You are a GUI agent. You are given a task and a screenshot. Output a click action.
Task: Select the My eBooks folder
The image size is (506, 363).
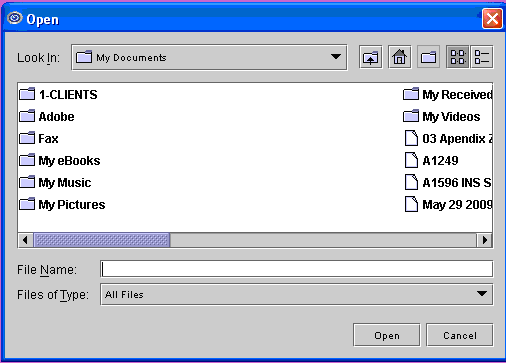(x=60, y=161)
